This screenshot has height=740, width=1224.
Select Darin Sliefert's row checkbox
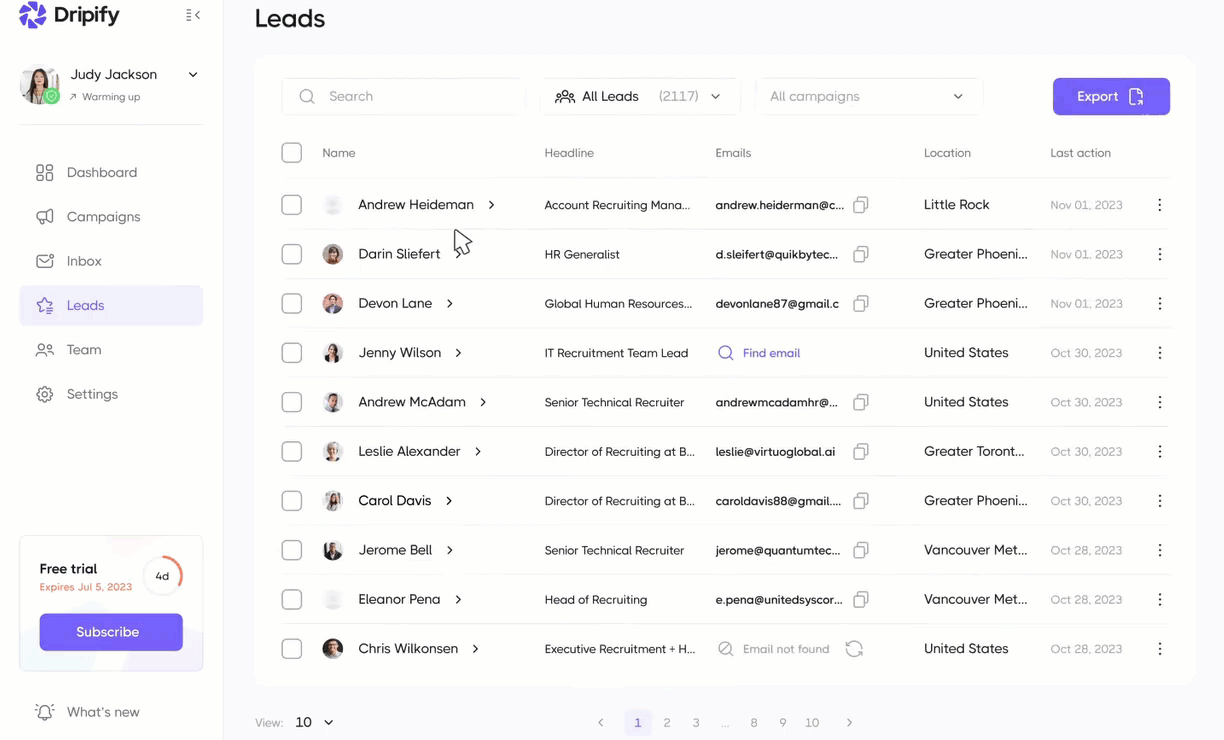[292, 254]
